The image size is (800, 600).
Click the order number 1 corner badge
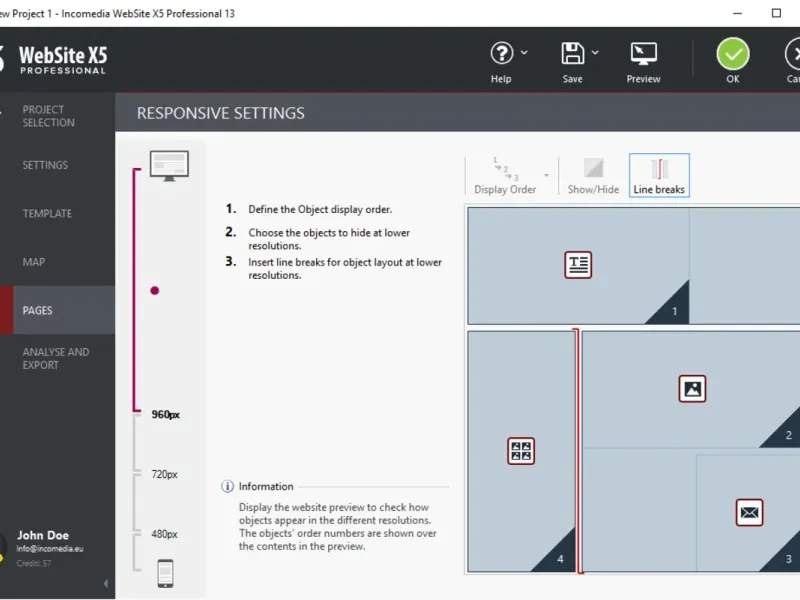pyautogui.click(x=673, y=309)
